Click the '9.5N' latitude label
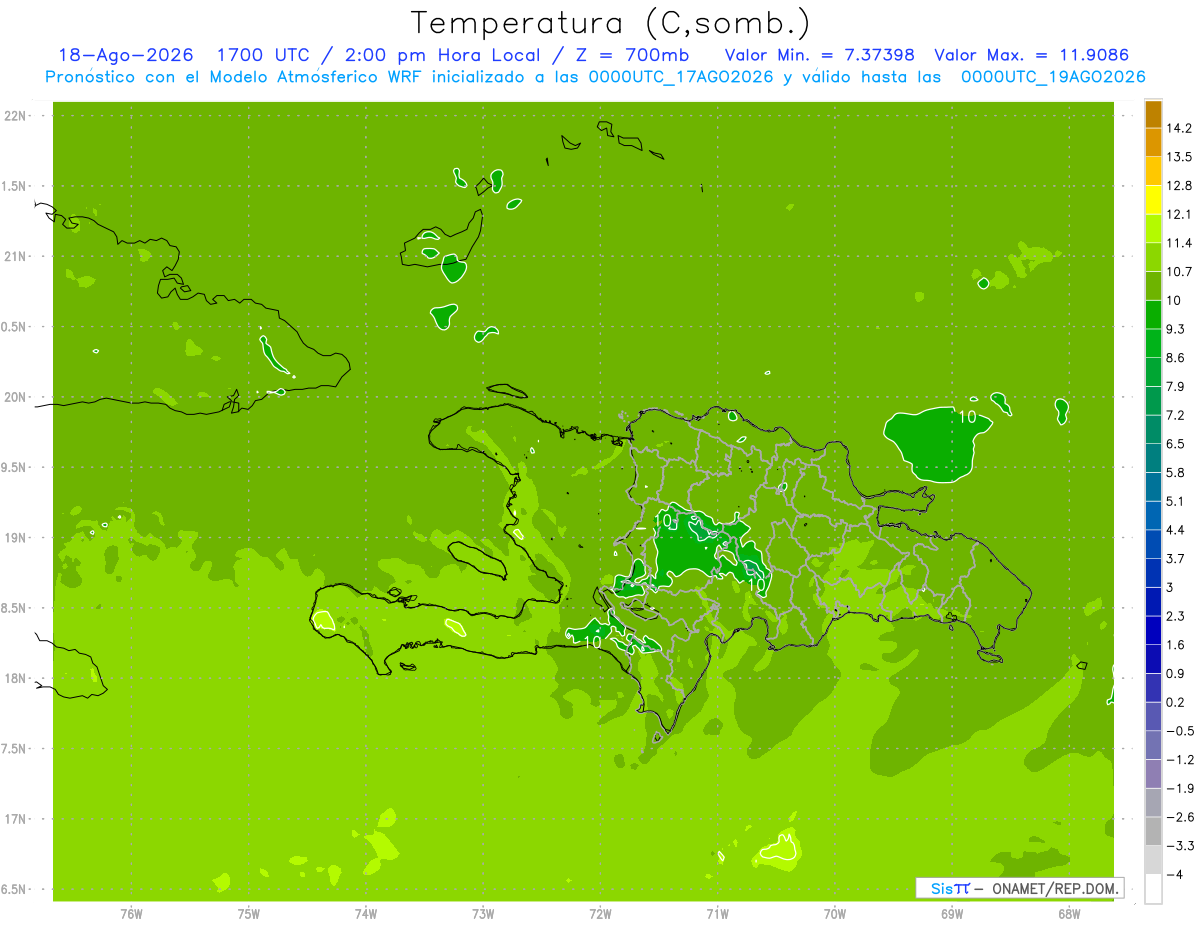1200x927 pixels. [x=14, y=468]
